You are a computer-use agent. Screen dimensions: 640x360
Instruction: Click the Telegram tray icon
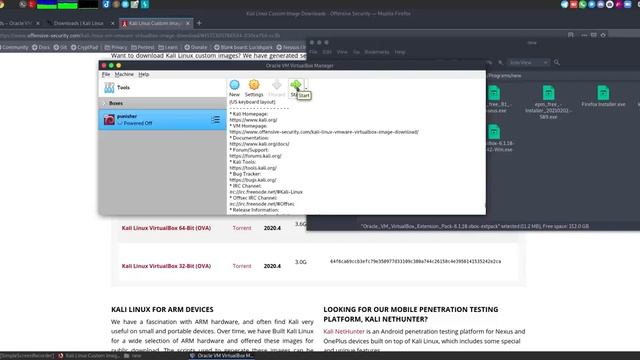tap(564, 4)
